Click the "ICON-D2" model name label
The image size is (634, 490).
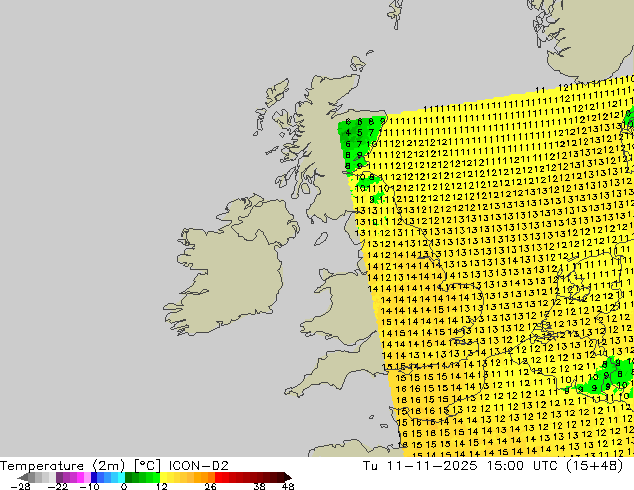pyautogui.click(x=199, y=466)
